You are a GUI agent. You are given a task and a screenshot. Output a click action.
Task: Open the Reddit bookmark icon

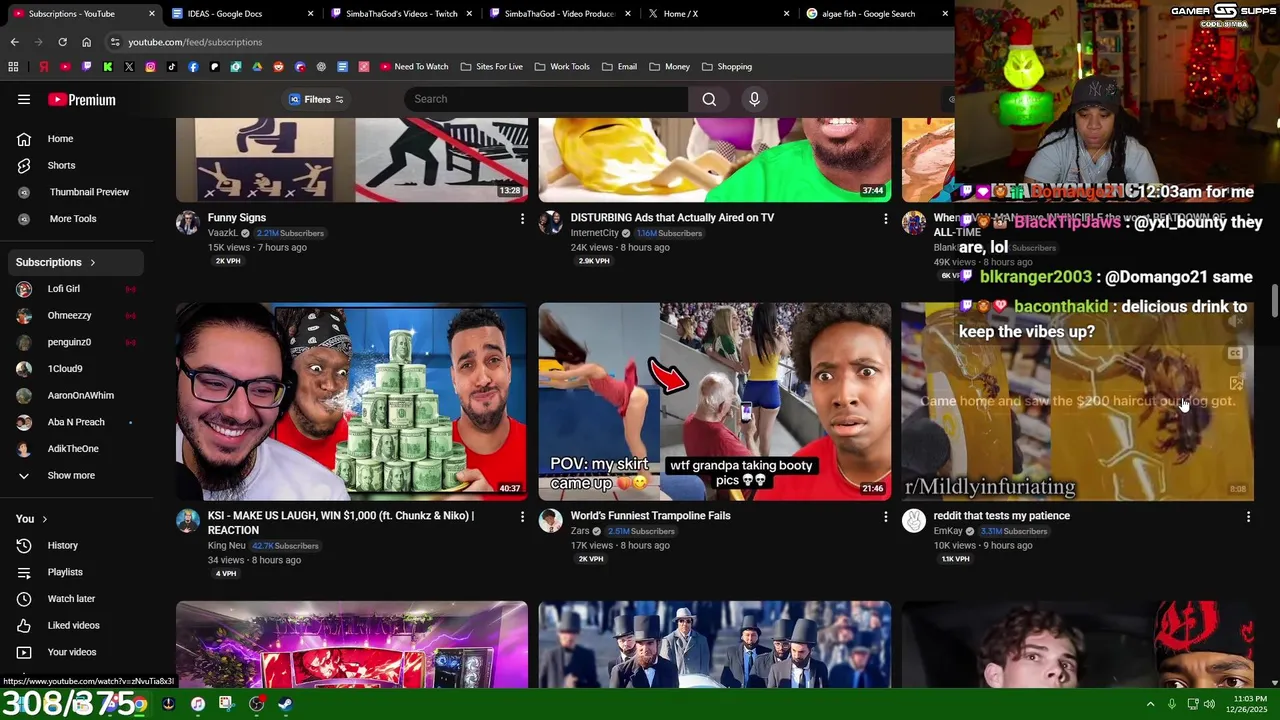pyautogui.click(x=278, y=67)
